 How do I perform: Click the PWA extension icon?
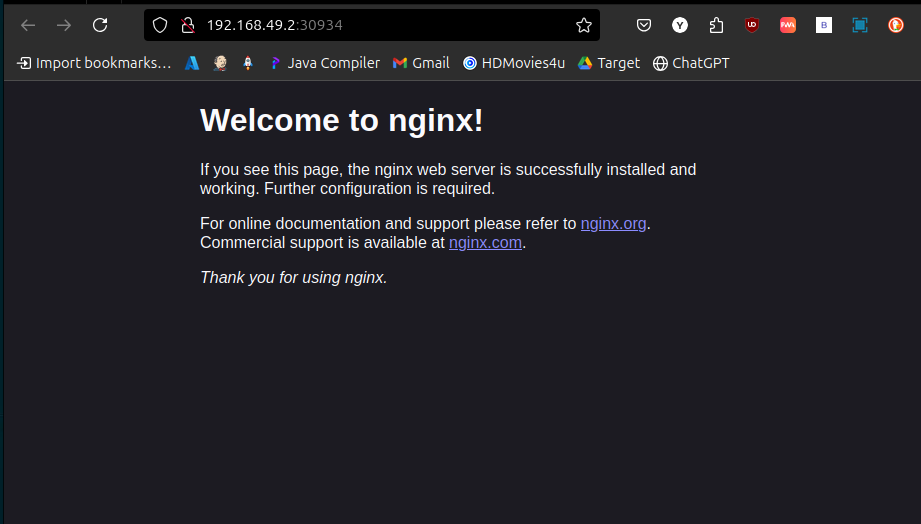tap(788, 25)
